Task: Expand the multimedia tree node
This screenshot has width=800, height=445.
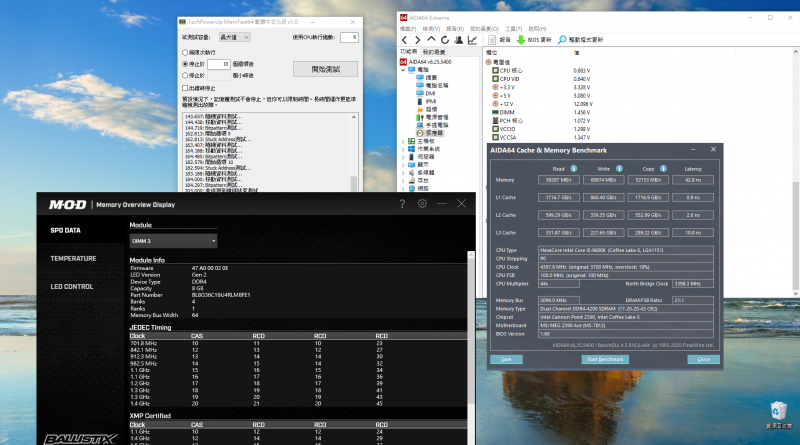Action: coord(403,173)
